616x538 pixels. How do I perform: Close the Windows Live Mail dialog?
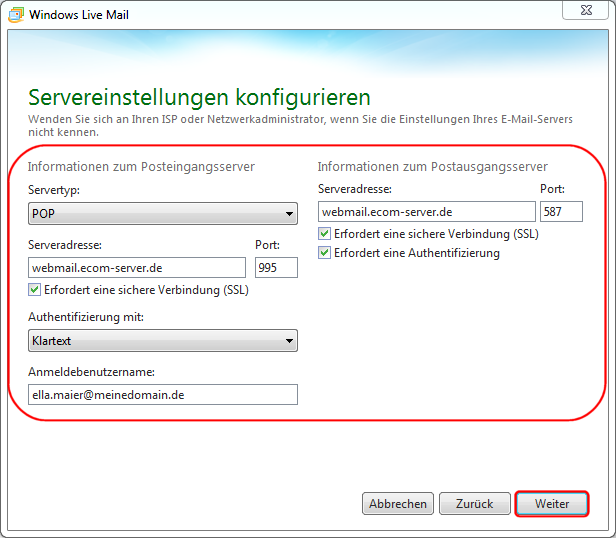tap(592, 10)
